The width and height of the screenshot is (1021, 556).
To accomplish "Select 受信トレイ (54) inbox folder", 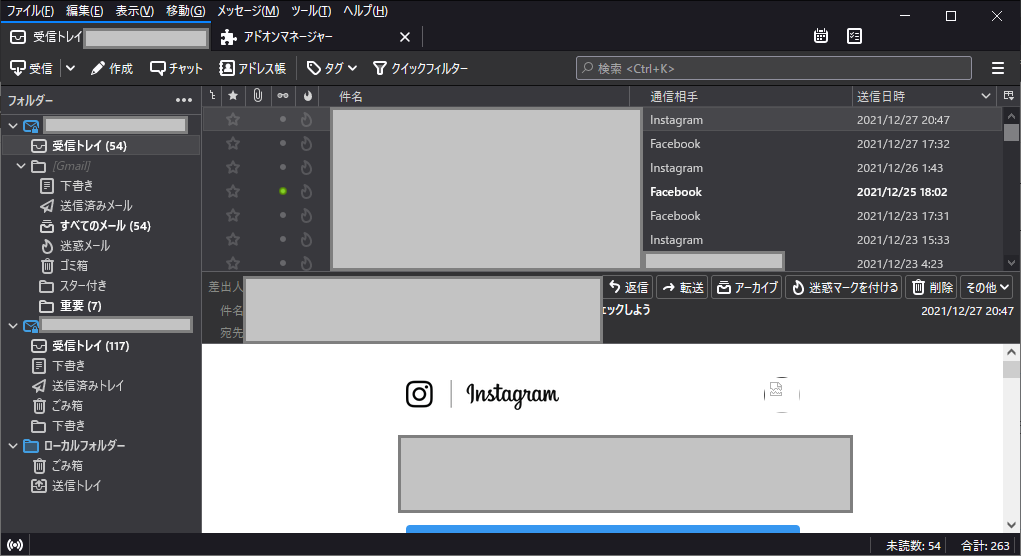I will pos(101,146).
